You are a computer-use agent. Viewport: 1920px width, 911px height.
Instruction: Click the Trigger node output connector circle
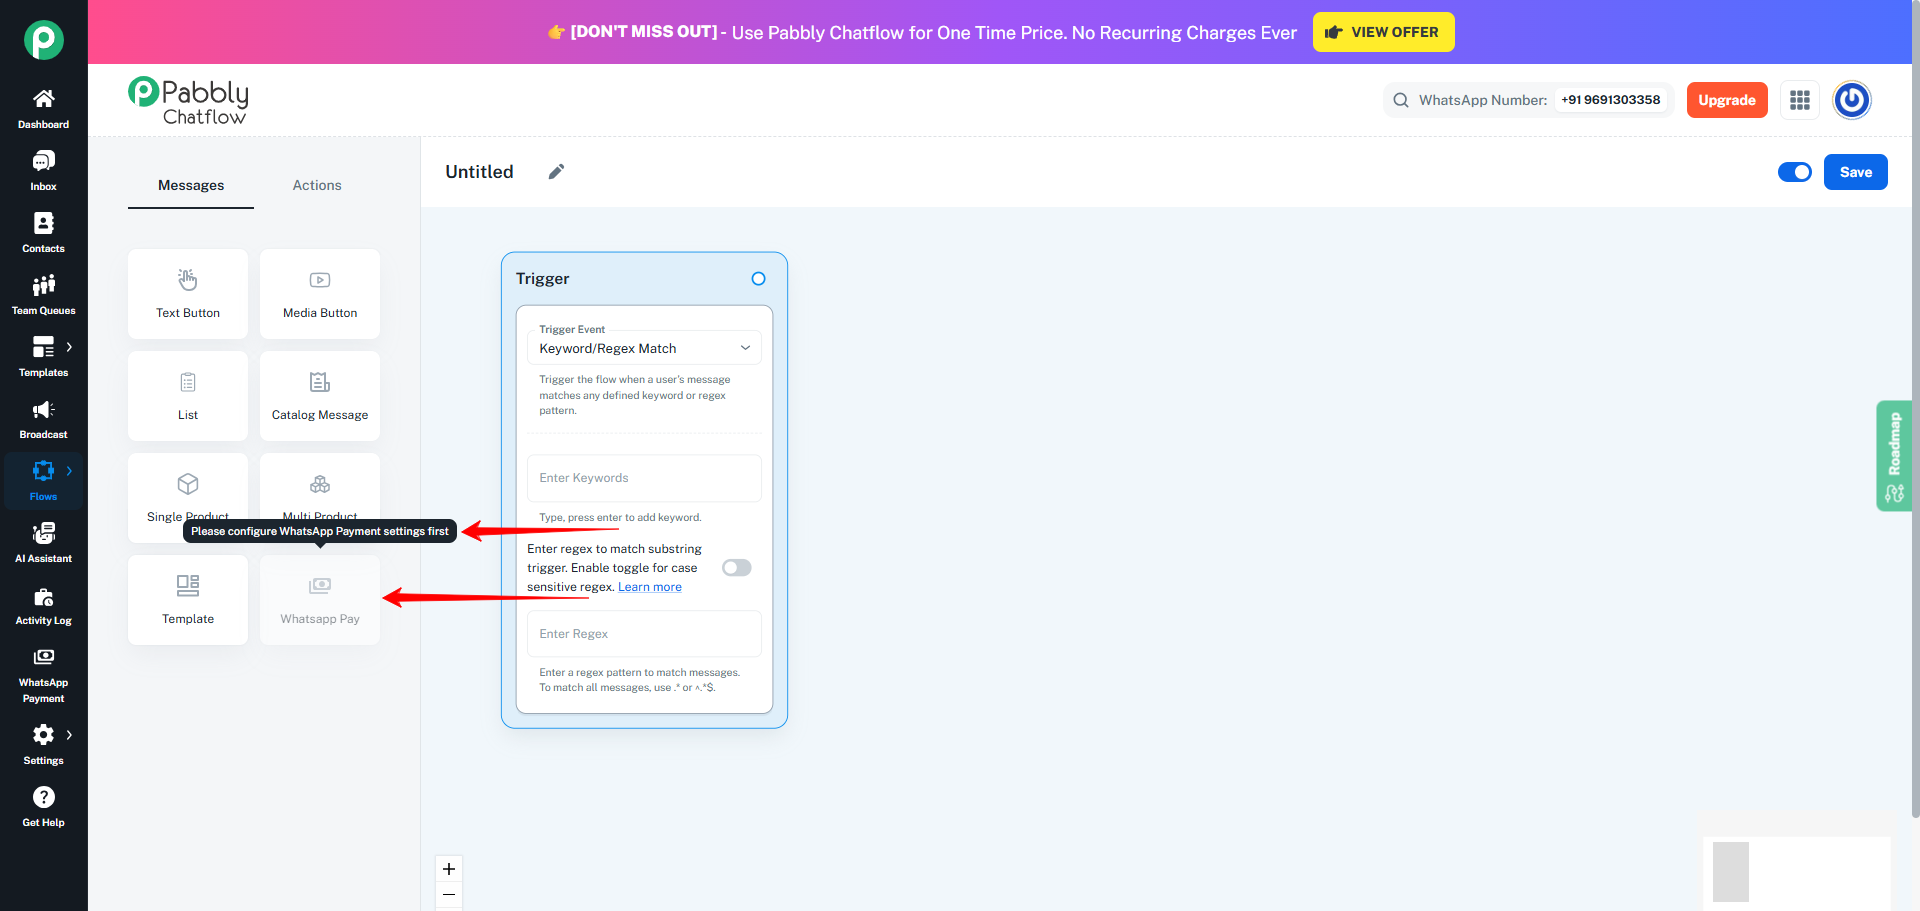(758, 279)
